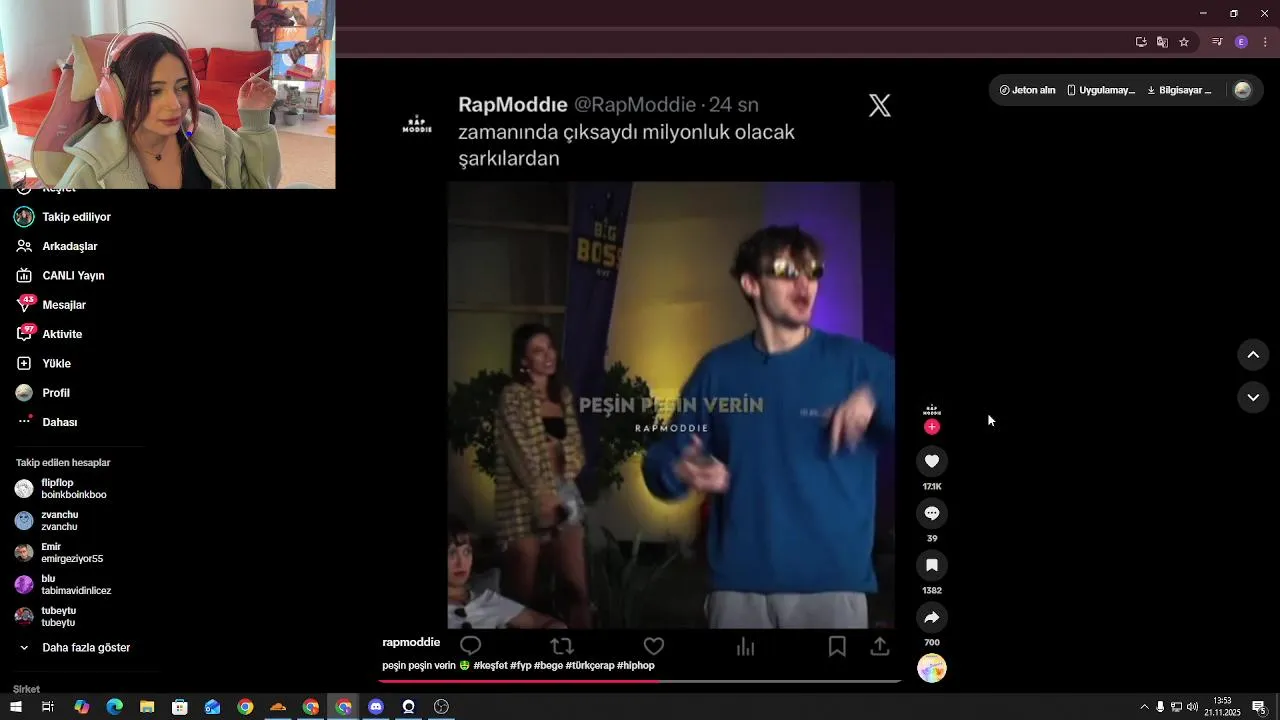Image resolution: width=1280 pixels, height=720 pixels.
Task: Go to the previous video with the up arrow
Action: pyautogui.click(x=1253, y=355)
